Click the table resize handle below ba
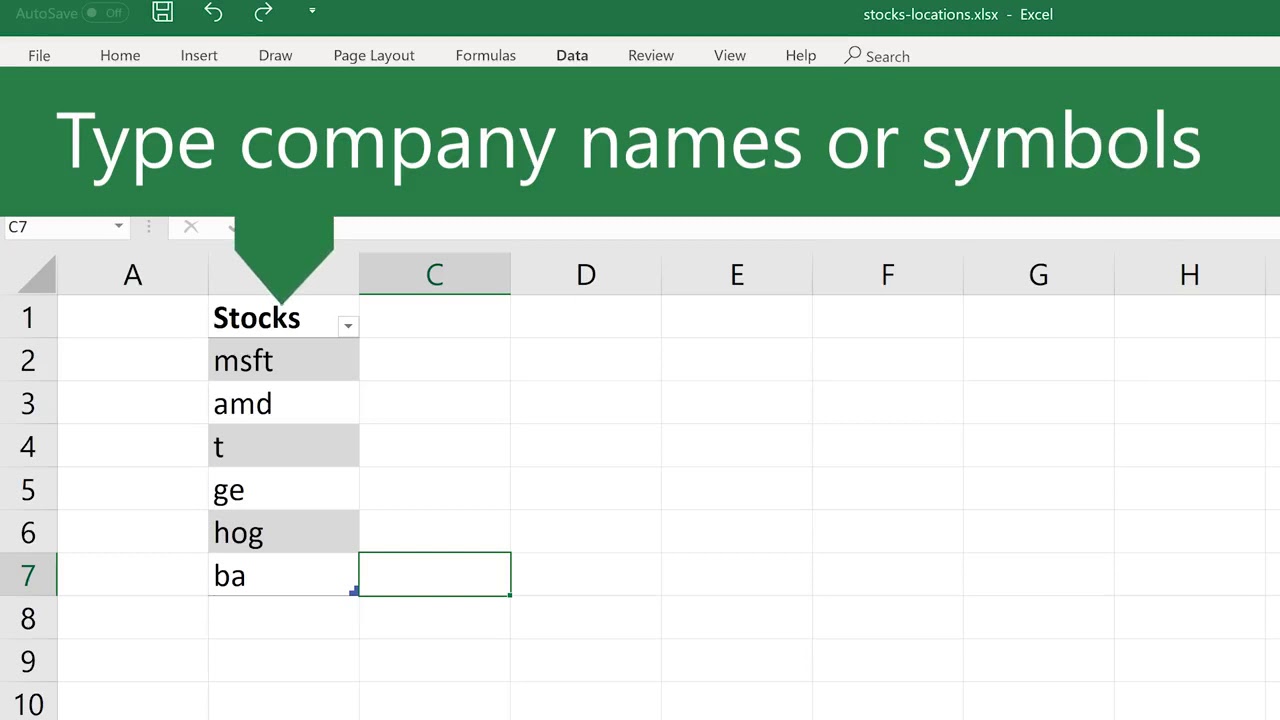 coord(354,592)
